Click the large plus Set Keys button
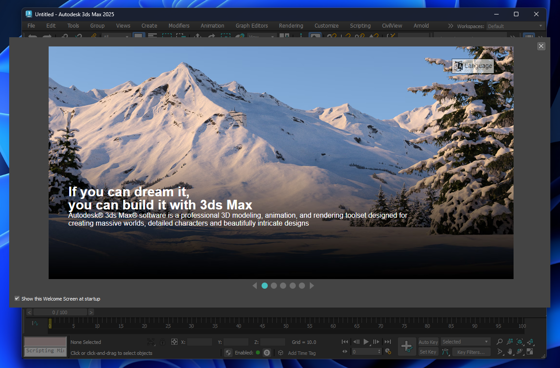Viewport: 560px width, 368px height. 407,347
